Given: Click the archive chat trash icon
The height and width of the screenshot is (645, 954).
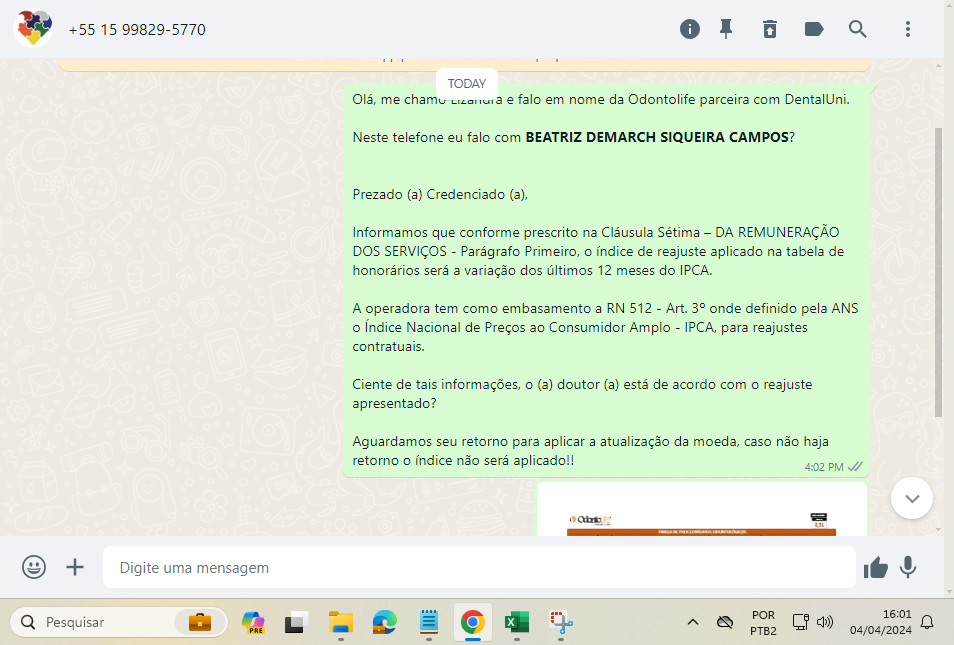Looking at the screenshot, I should pos(769,29).
